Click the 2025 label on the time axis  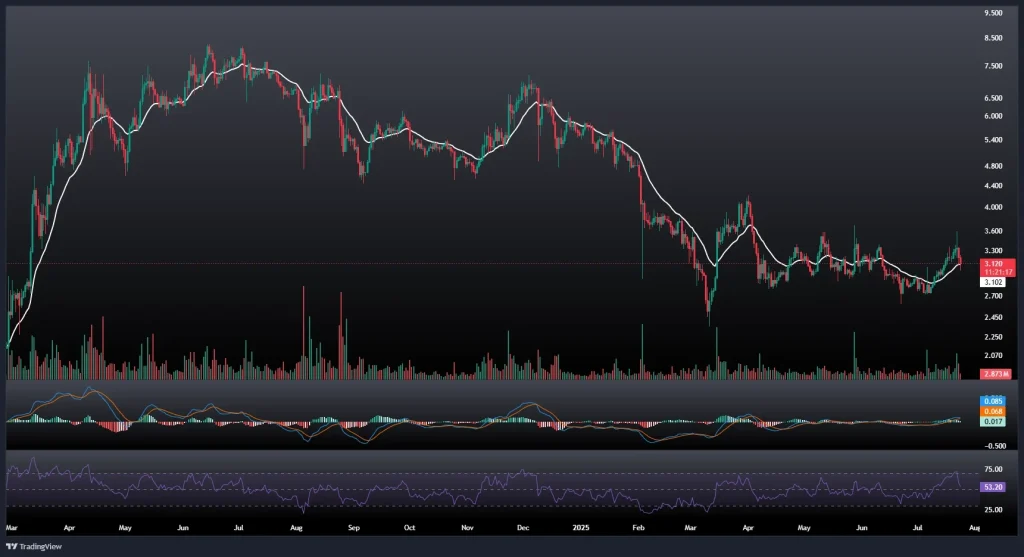click(580, 524)
